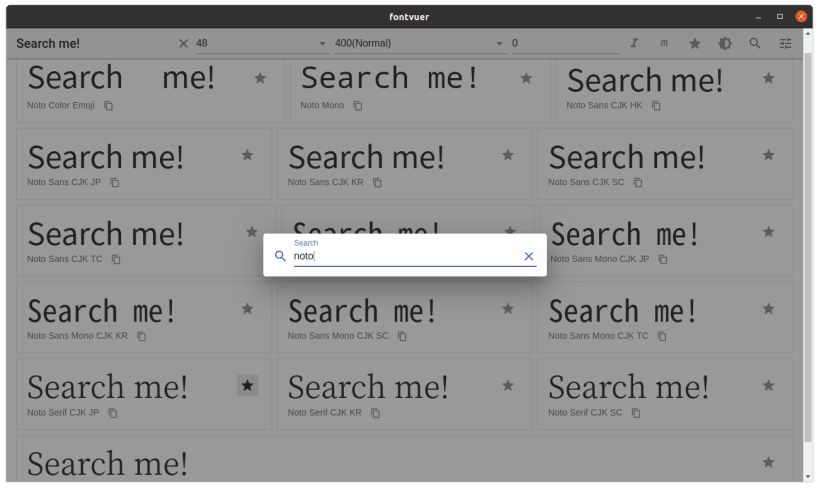Clear the search field with the X

coord(529,256)
